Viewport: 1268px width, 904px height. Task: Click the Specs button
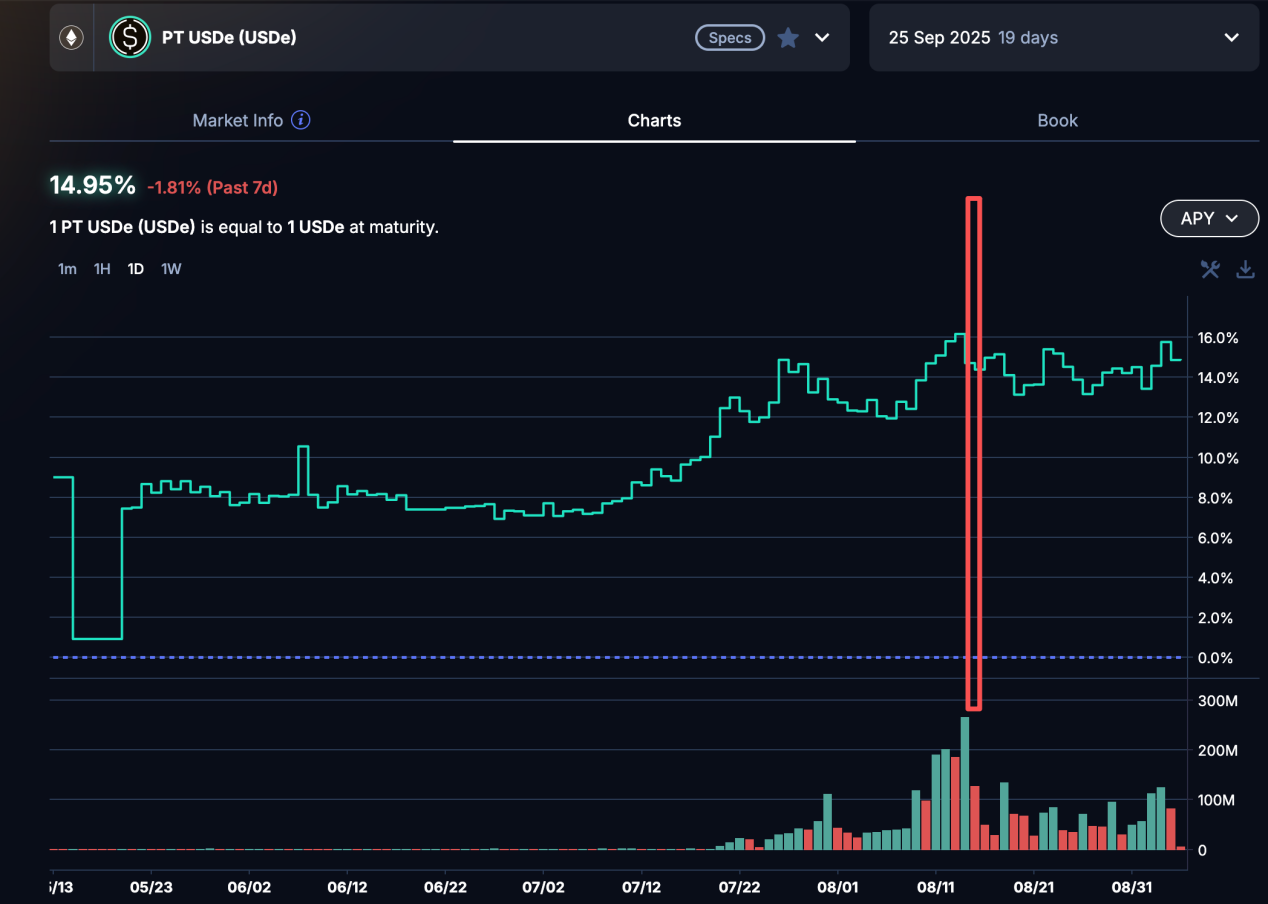tap(729, 37)
